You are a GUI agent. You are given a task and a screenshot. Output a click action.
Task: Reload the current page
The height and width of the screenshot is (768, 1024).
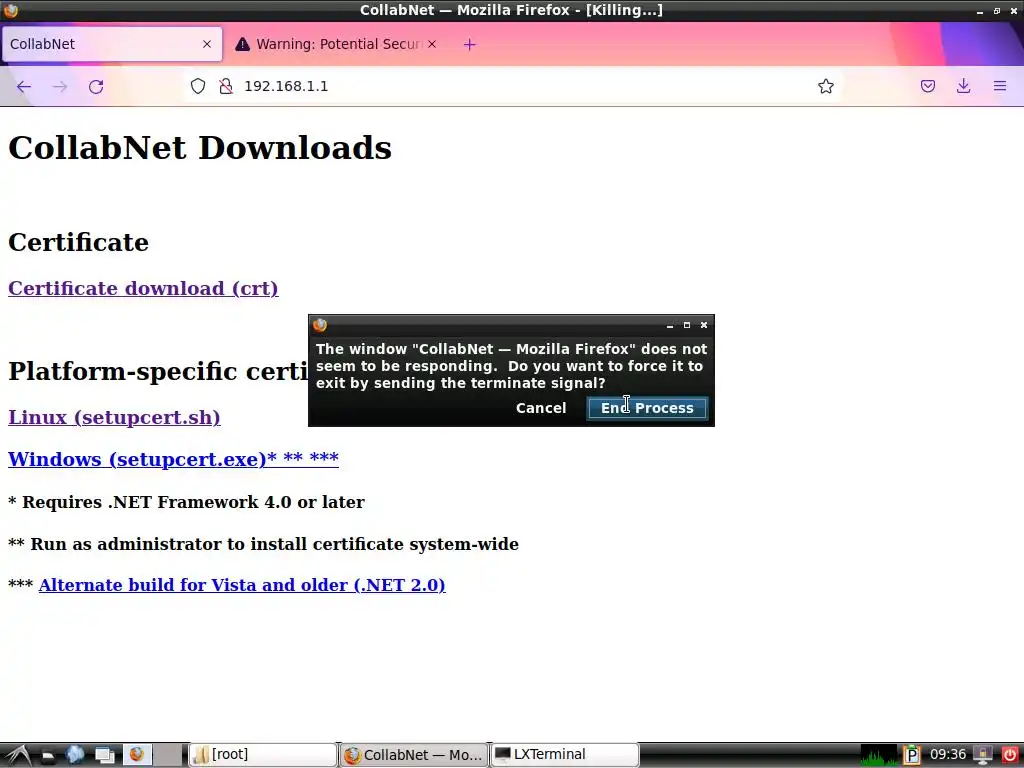[x=96, y=86]
